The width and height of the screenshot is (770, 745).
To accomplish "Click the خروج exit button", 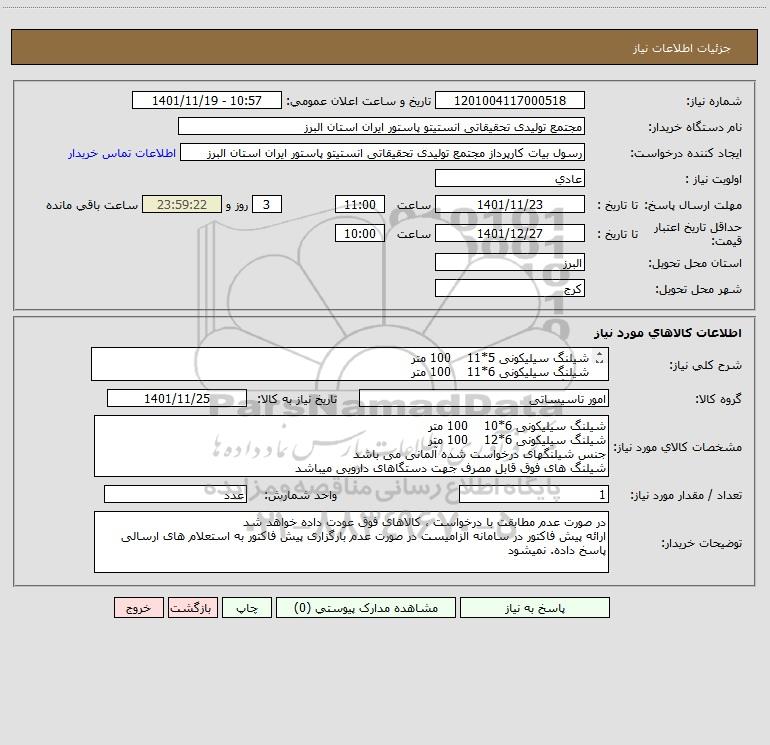I will pyautogui.click(x=138, y=607).
